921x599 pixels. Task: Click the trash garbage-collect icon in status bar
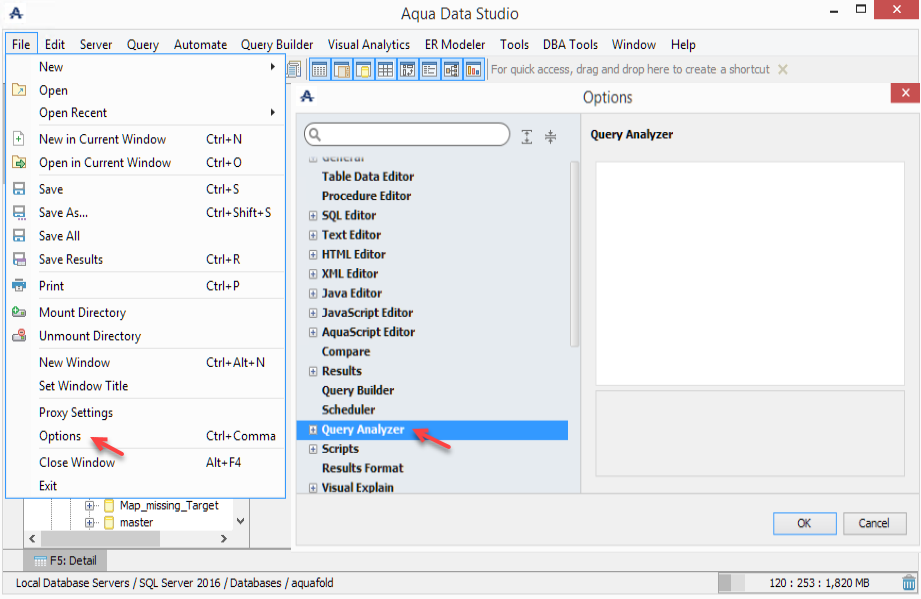click(x=909, y=583)
